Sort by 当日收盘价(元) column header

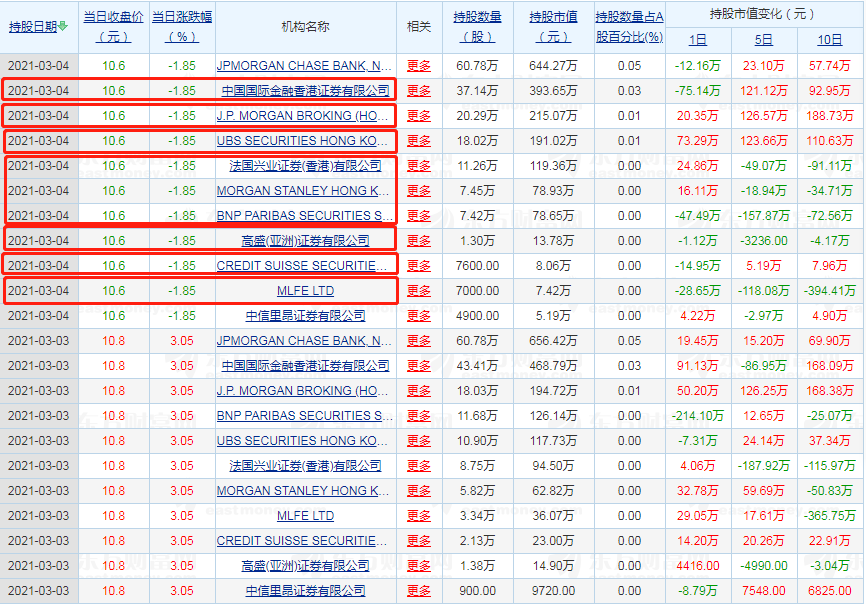pos(113,27)
